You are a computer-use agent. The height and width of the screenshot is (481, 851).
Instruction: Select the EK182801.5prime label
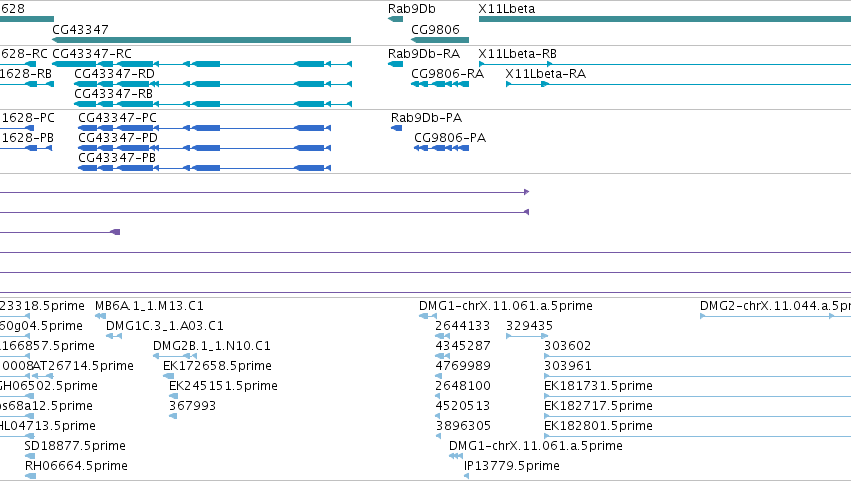coord(598,426)
